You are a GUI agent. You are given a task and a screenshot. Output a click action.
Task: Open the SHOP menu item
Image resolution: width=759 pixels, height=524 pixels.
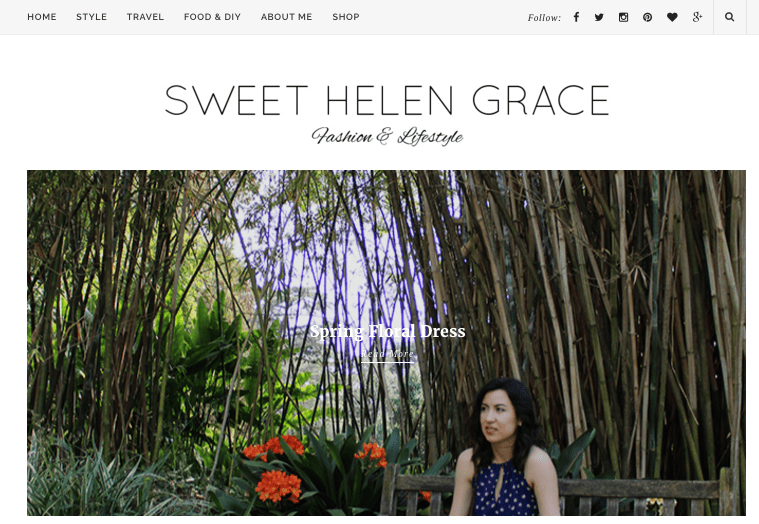[346, 17]
